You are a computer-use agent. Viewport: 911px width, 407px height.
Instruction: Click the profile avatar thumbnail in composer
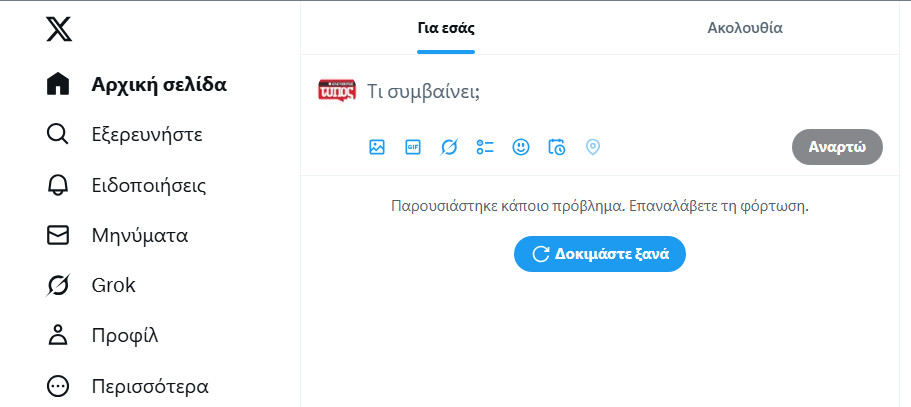337,90
